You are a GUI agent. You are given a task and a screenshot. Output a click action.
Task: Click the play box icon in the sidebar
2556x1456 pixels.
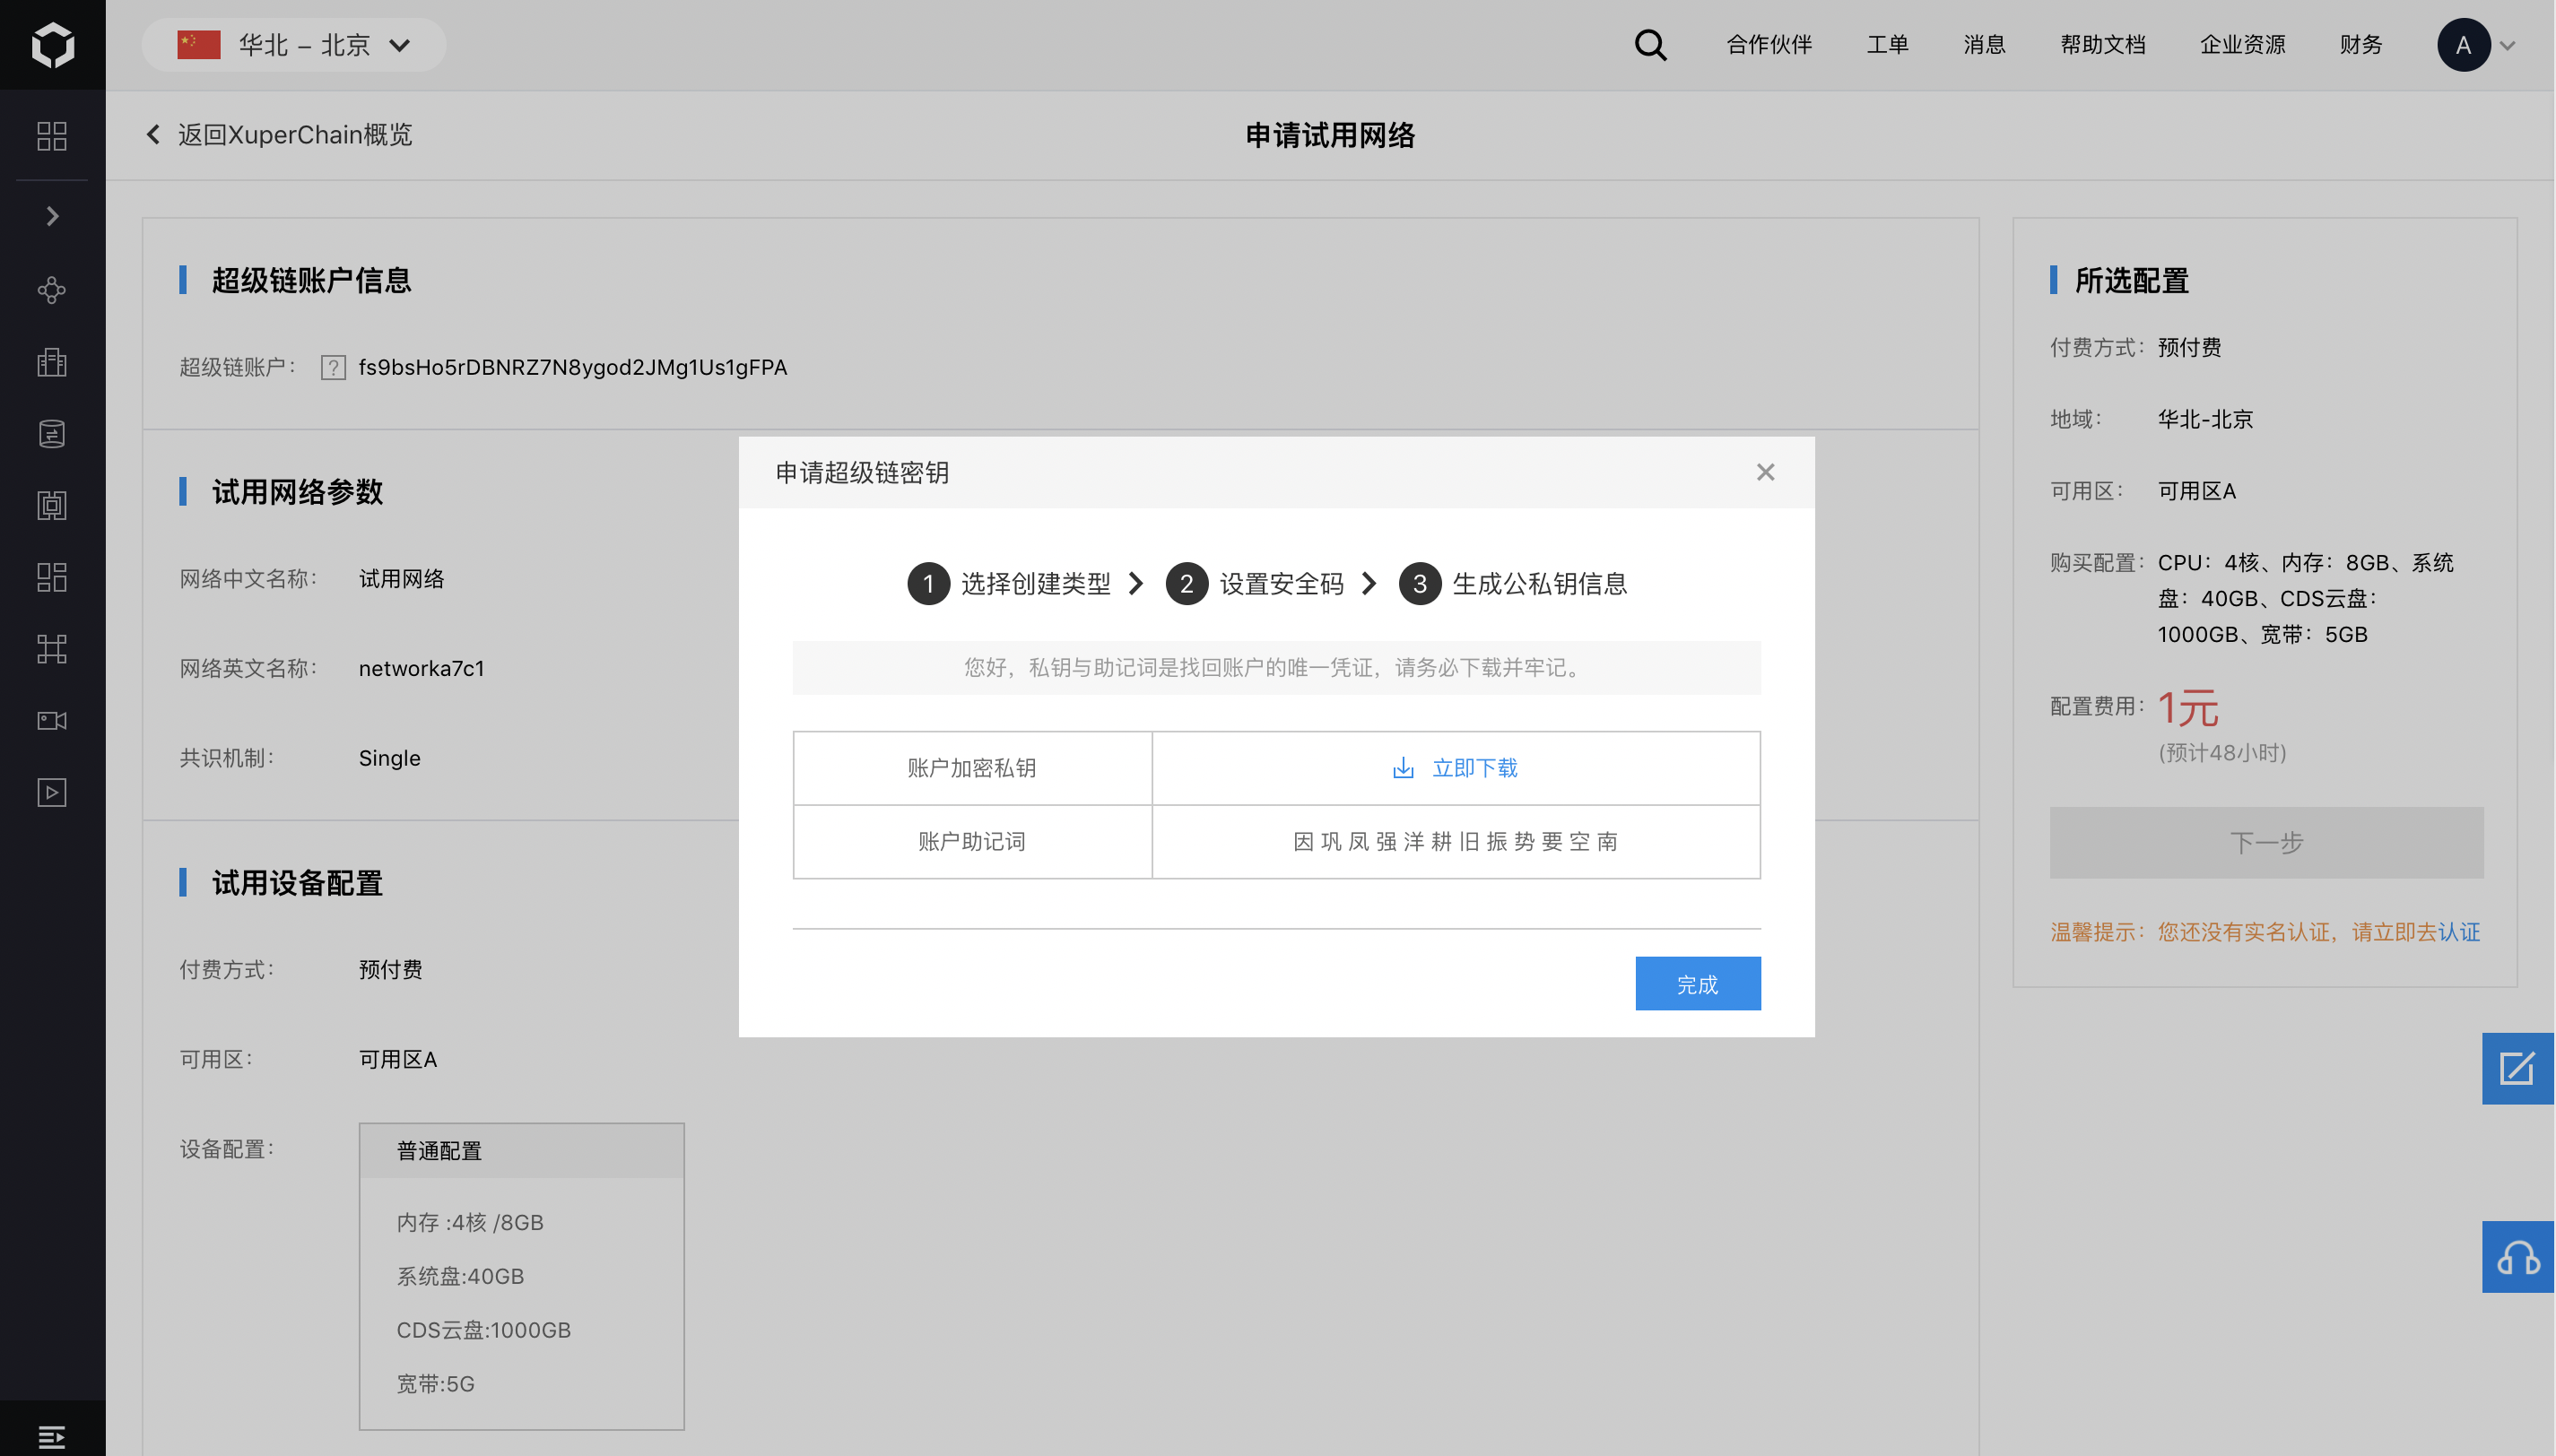[x=52, y=793]
